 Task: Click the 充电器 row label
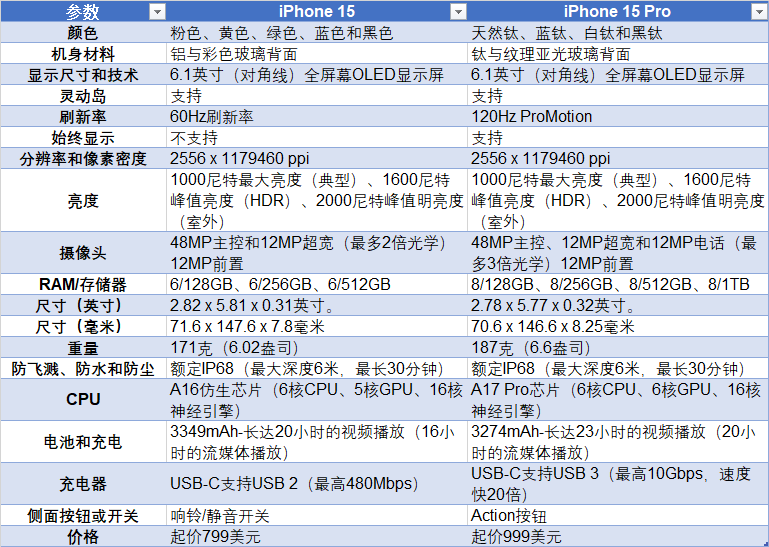click(x=83, y=484)
